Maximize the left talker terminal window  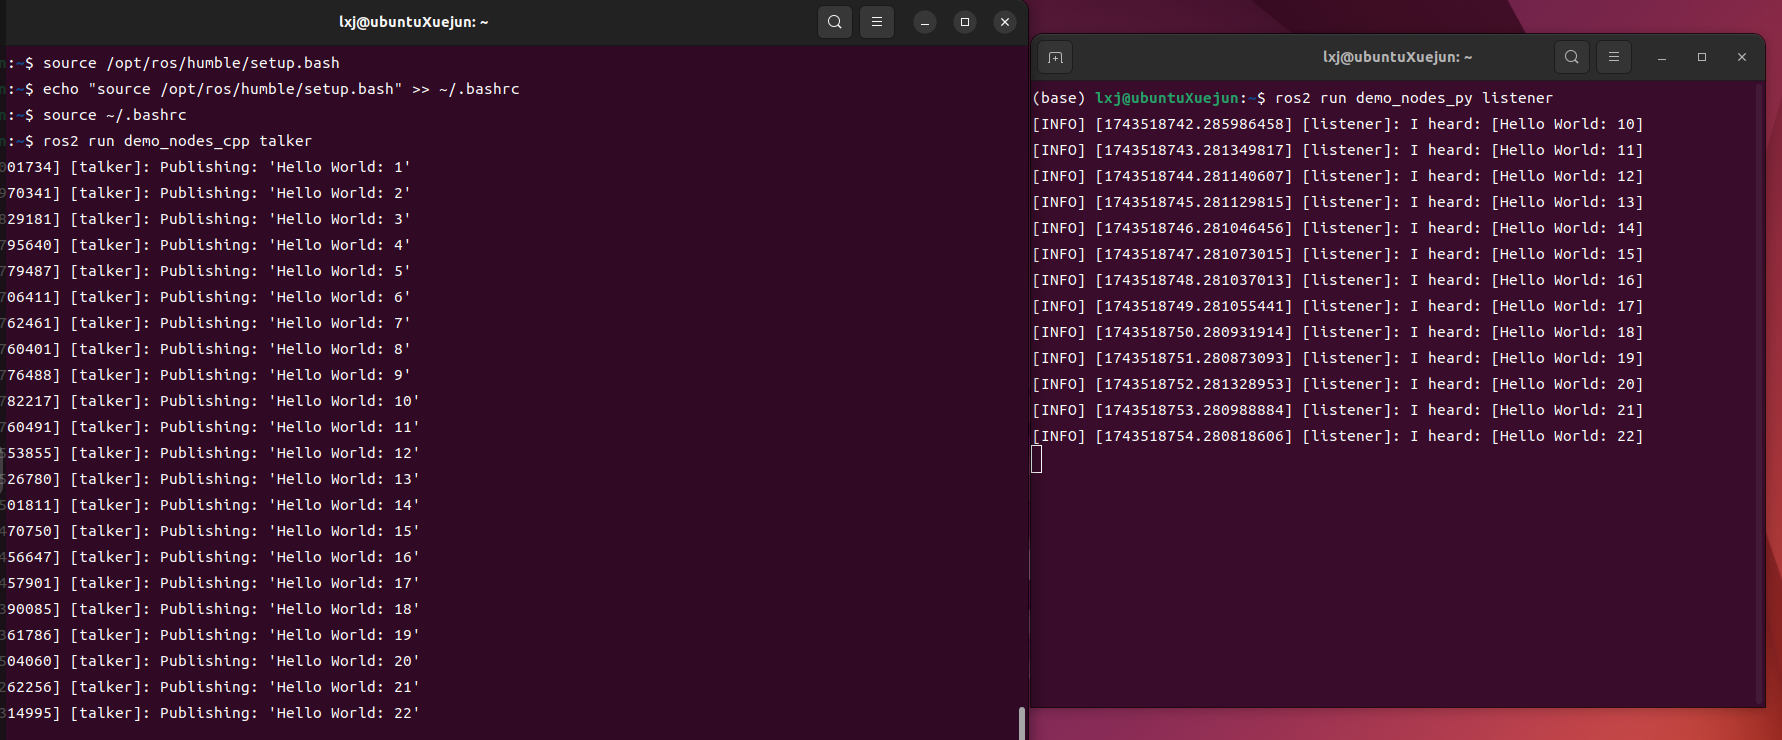pos(965,22)
